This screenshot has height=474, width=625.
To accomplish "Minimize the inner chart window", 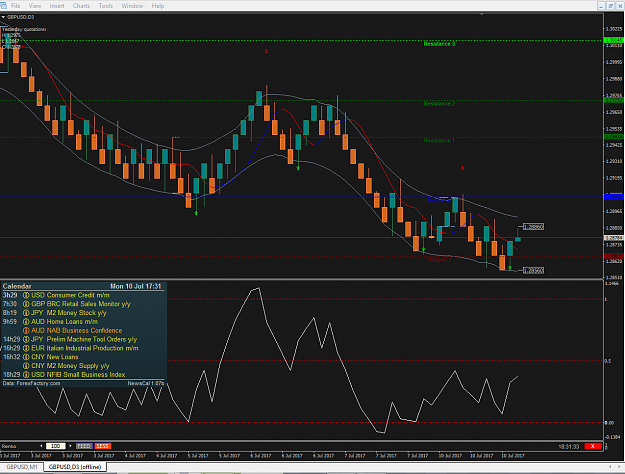I will (601, 6).
